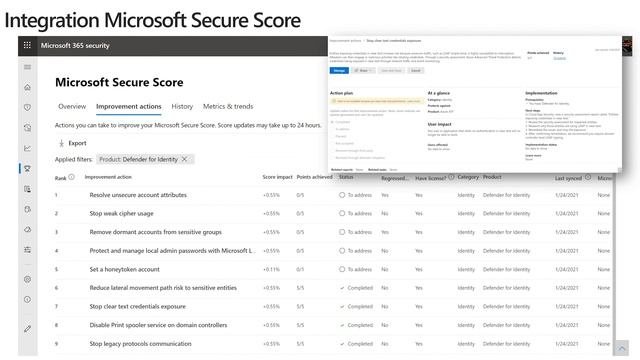
Task: Click the info icon beside Last synced
Action: pyautogui.click(x=588, y=177)
